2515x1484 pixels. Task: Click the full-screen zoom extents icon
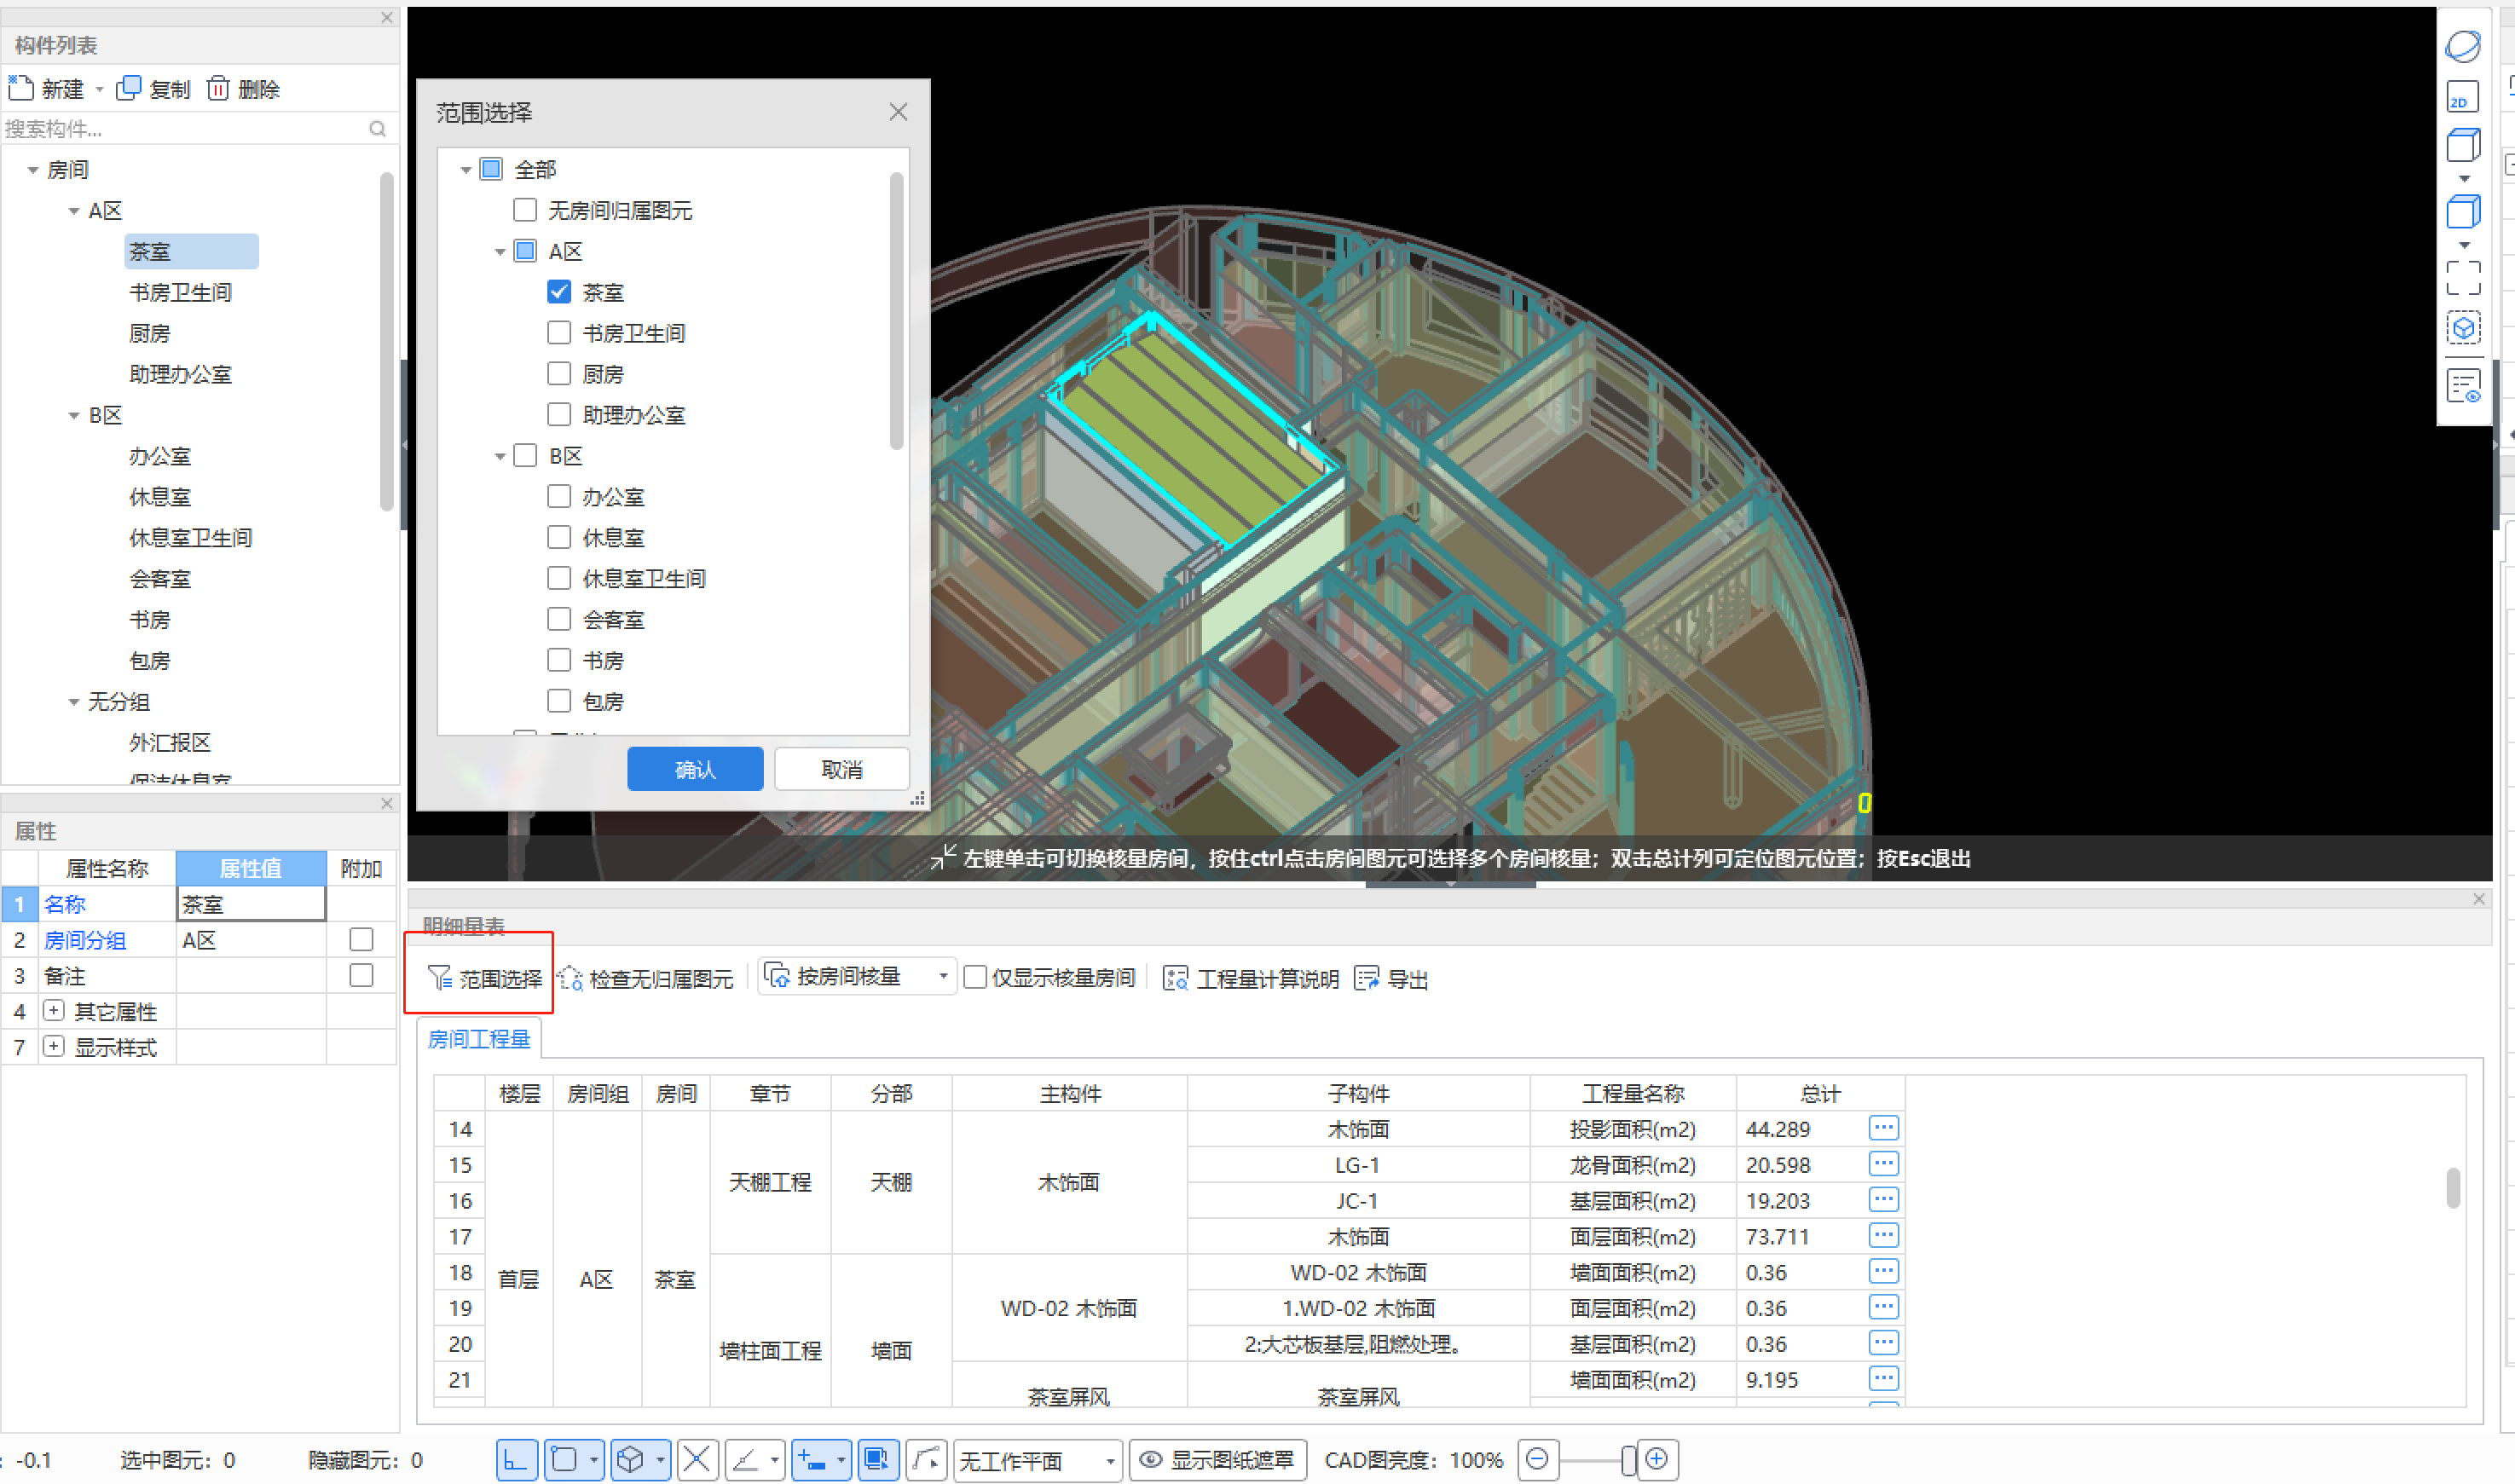pyautogui.click(x=2462, y=279)
